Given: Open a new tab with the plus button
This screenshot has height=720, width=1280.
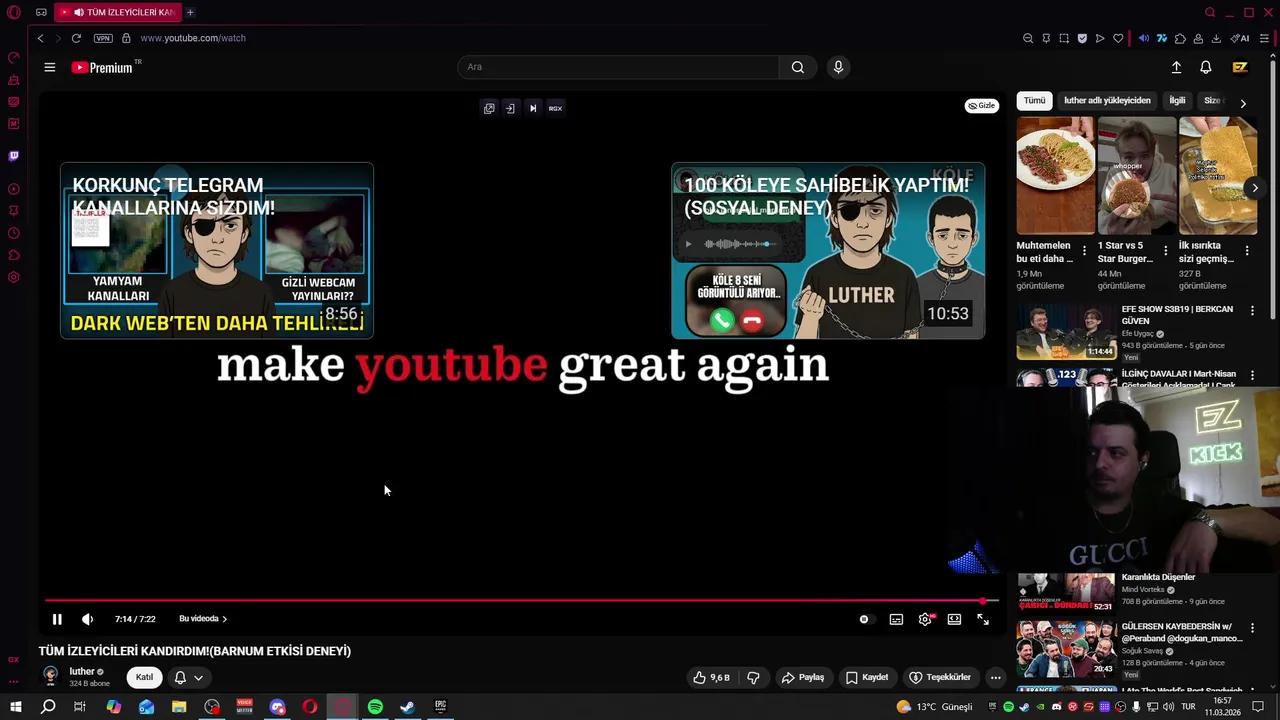Looking at the screenshot, I should (190, 12).
